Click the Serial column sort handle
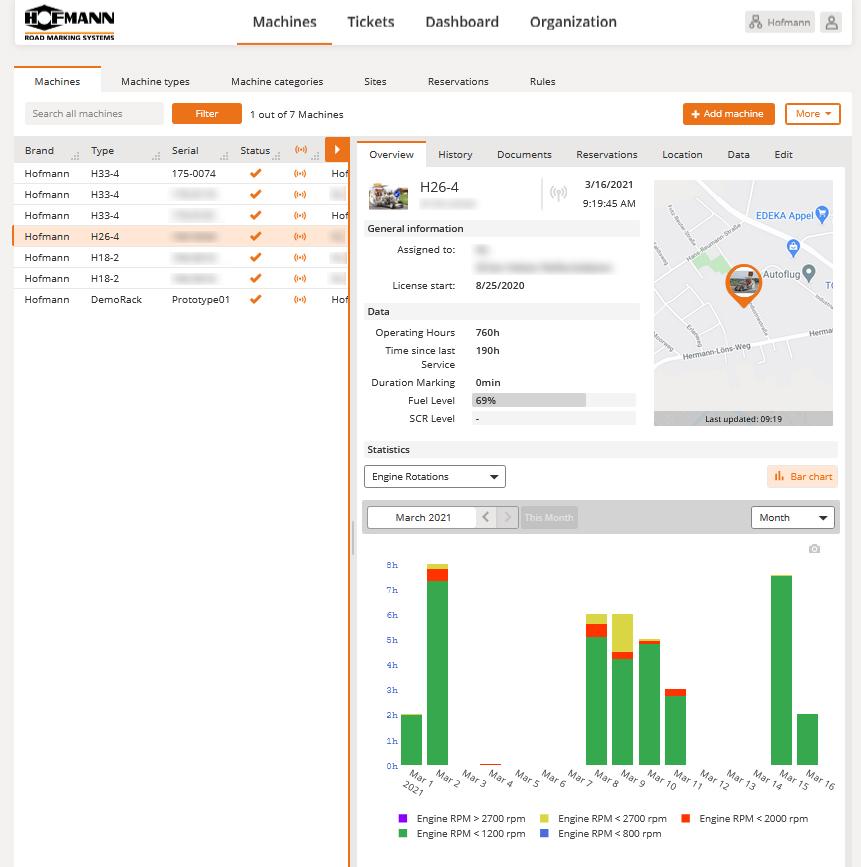This screenshot has height=867, width=861. pyautogui.click(x=224, y=156)
